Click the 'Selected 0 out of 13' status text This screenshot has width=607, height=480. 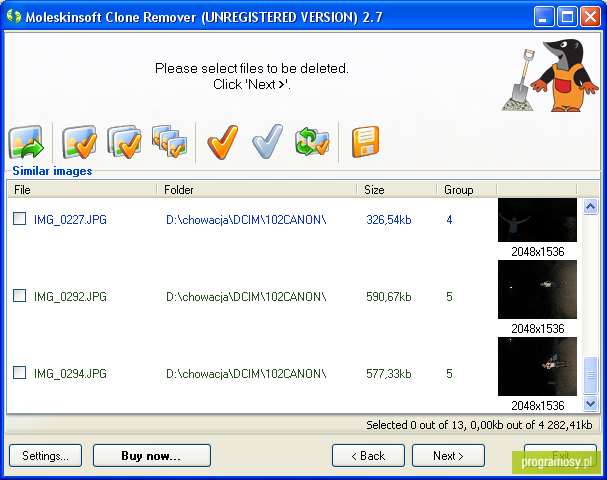pyautogui.click(x=415, y=425)
